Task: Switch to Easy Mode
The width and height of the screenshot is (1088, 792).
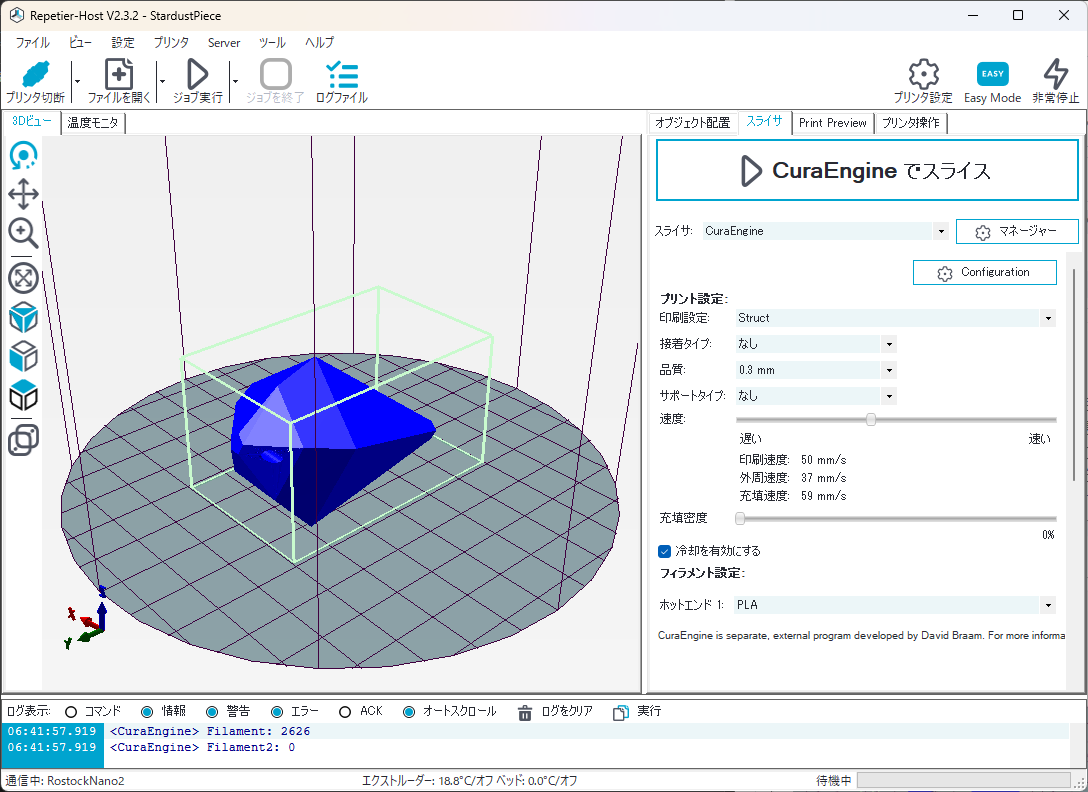Action: (x=992, y=83)
